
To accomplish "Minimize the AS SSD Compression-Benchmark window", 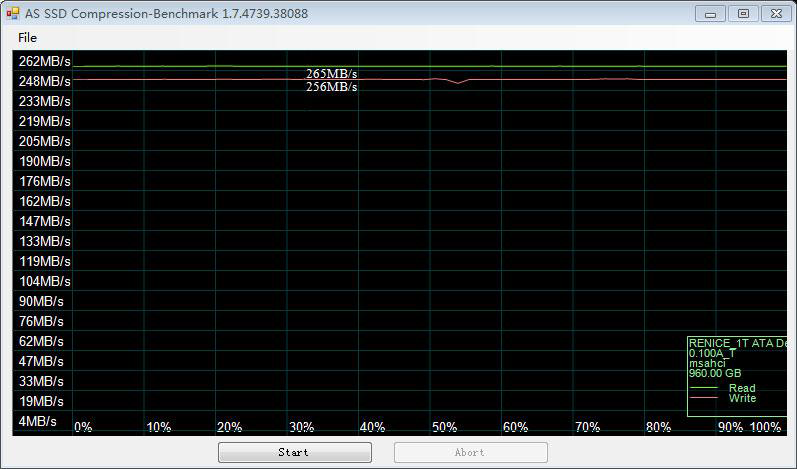I will tap(711, 14).
